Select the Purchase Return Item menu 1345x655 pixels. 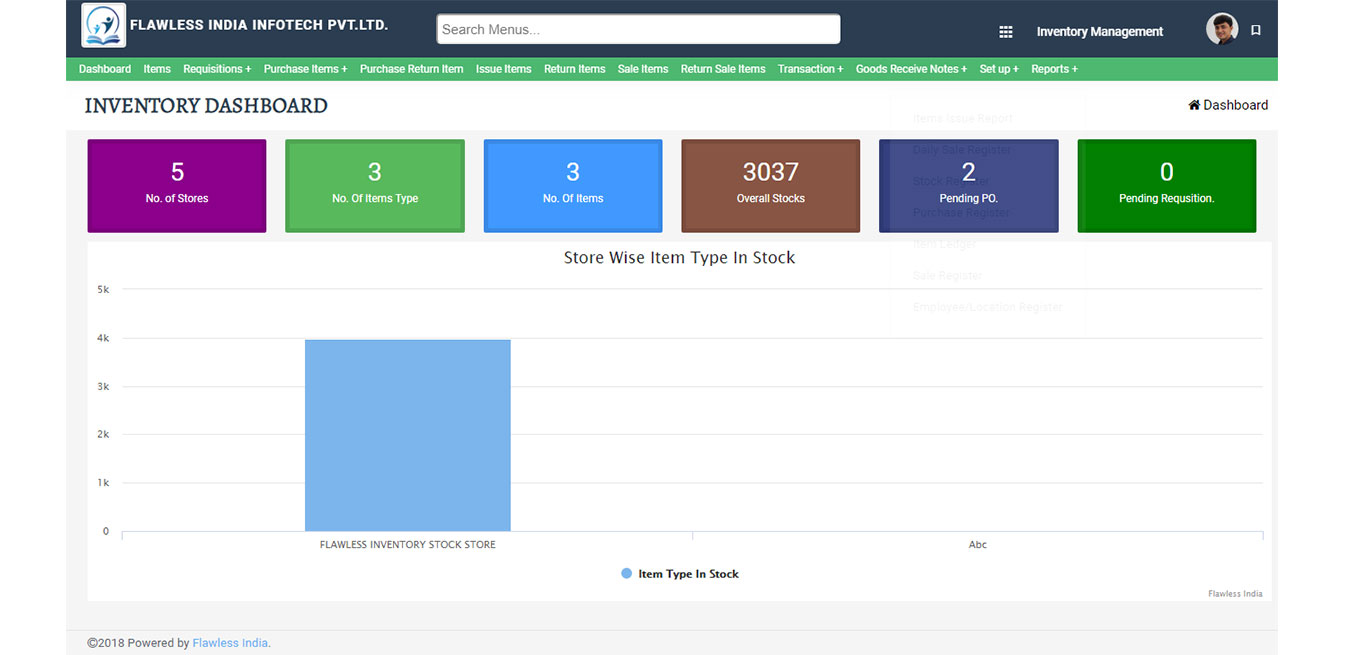coord(411,69)
